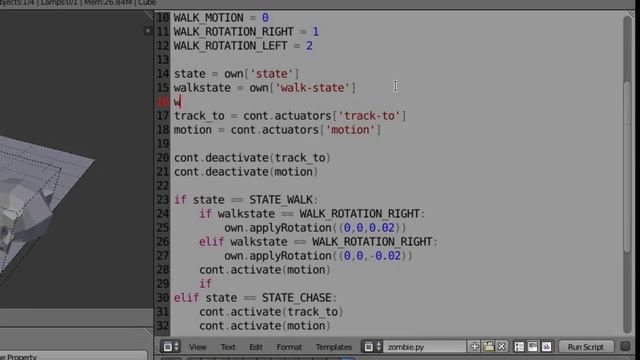
Task: Click 'WALK_MOTION = 0' line
Action: [x=221, y=18]
